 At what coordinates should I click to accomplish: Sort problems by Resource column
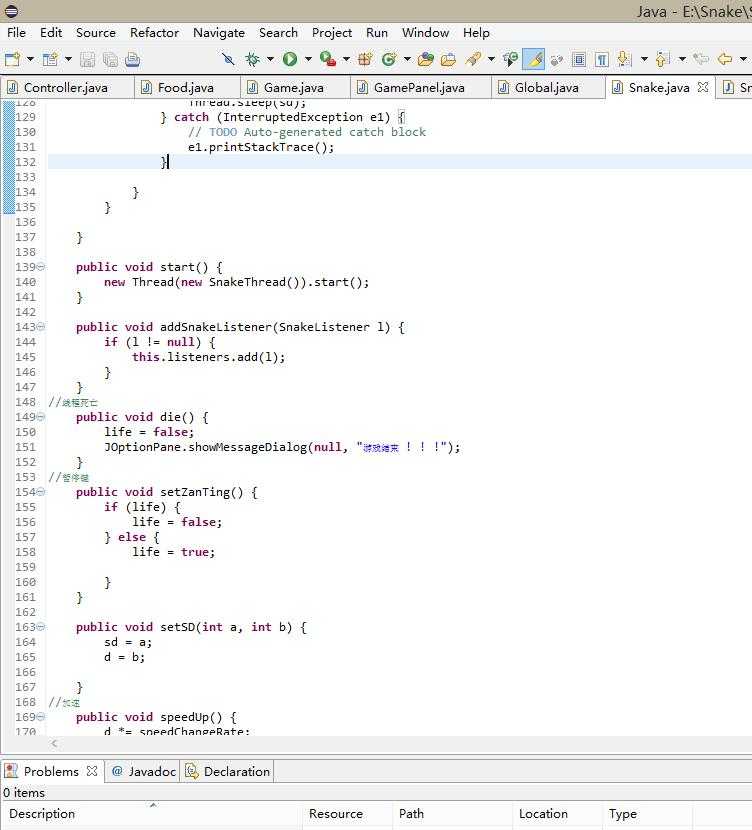tap(347, 814)
